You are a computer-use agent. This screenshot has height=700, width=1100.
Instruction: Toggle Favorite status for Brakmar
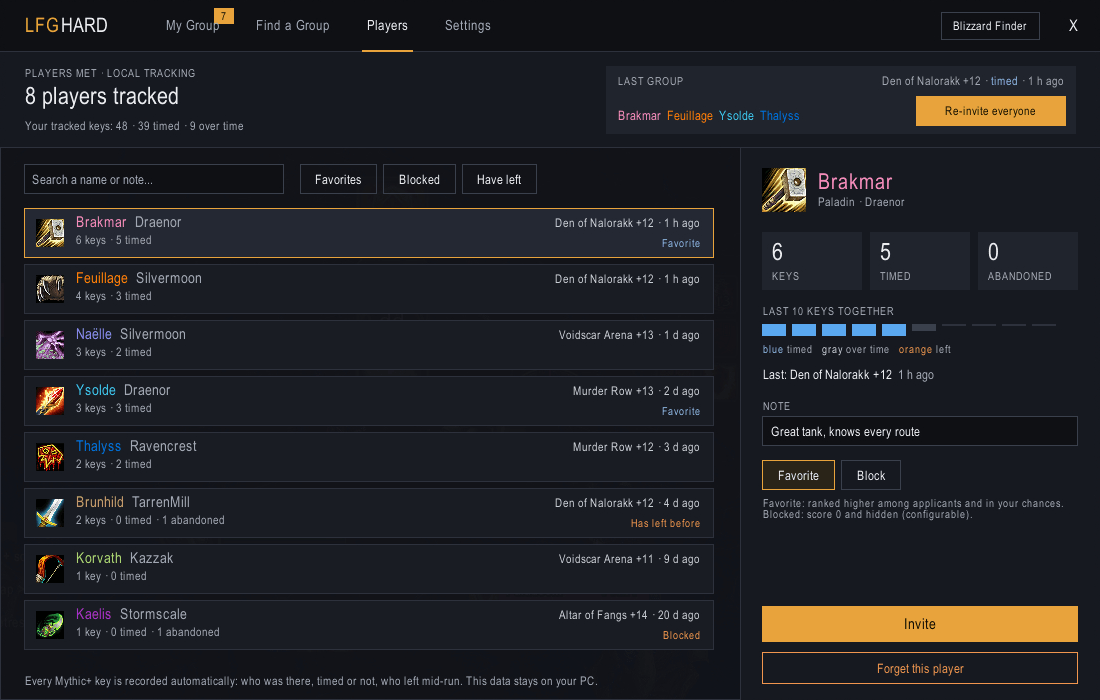(798, 476)
